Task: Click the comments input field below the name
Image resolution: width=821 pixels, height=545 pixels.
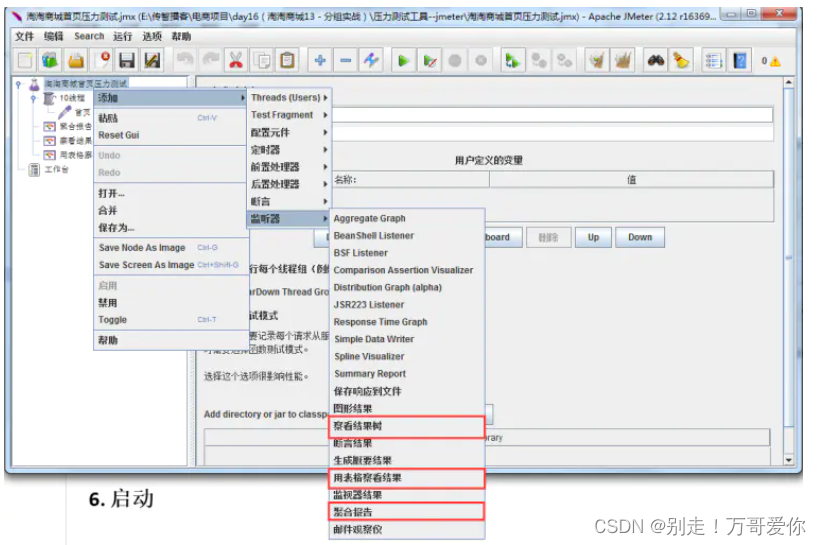Action: pos(552,133)
